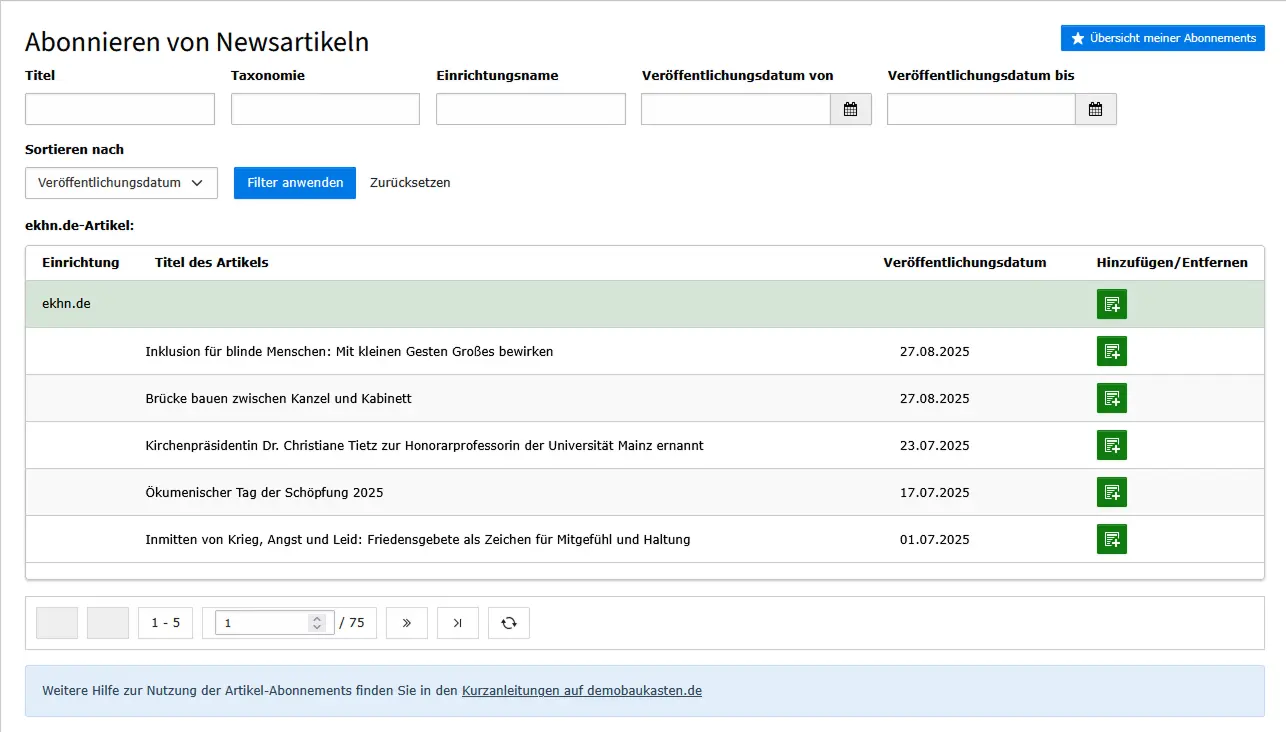Add 'Ökumenischer Tag der Schöpfung 2025' subscription

pyautogui.click(x=1111, y=492)
